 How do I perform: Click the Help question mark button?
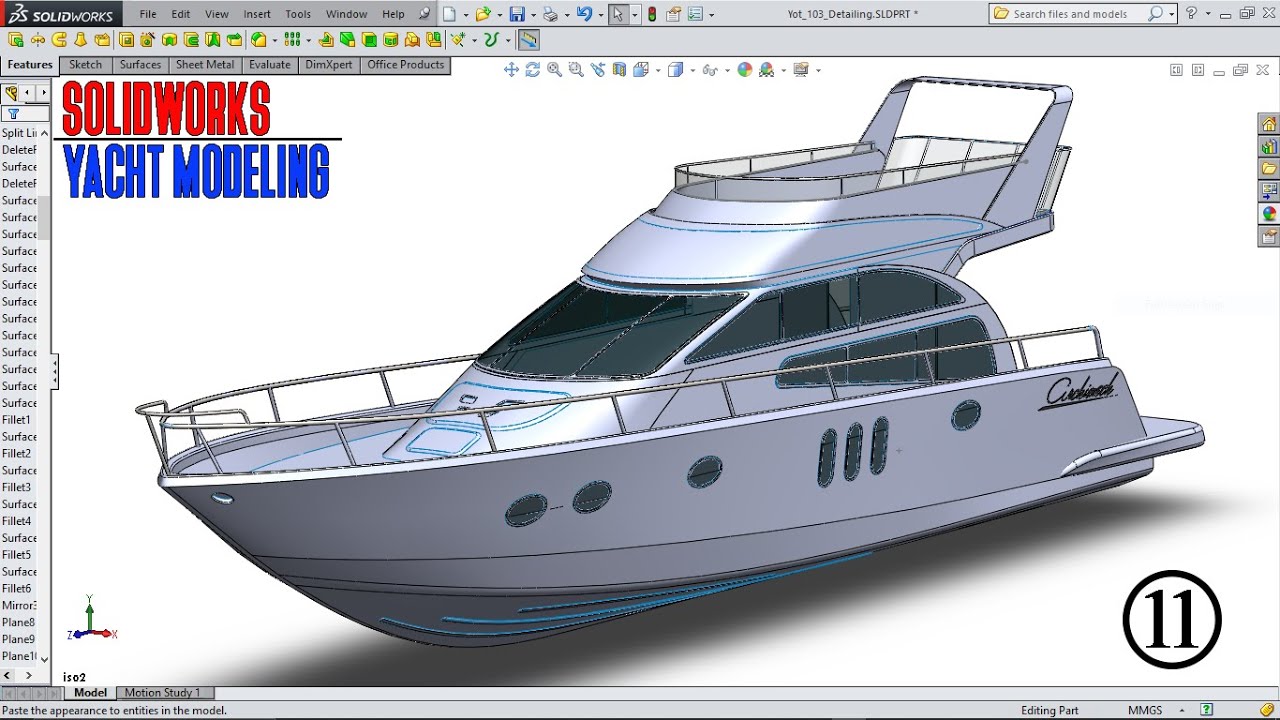click(x=1191, y=14)
